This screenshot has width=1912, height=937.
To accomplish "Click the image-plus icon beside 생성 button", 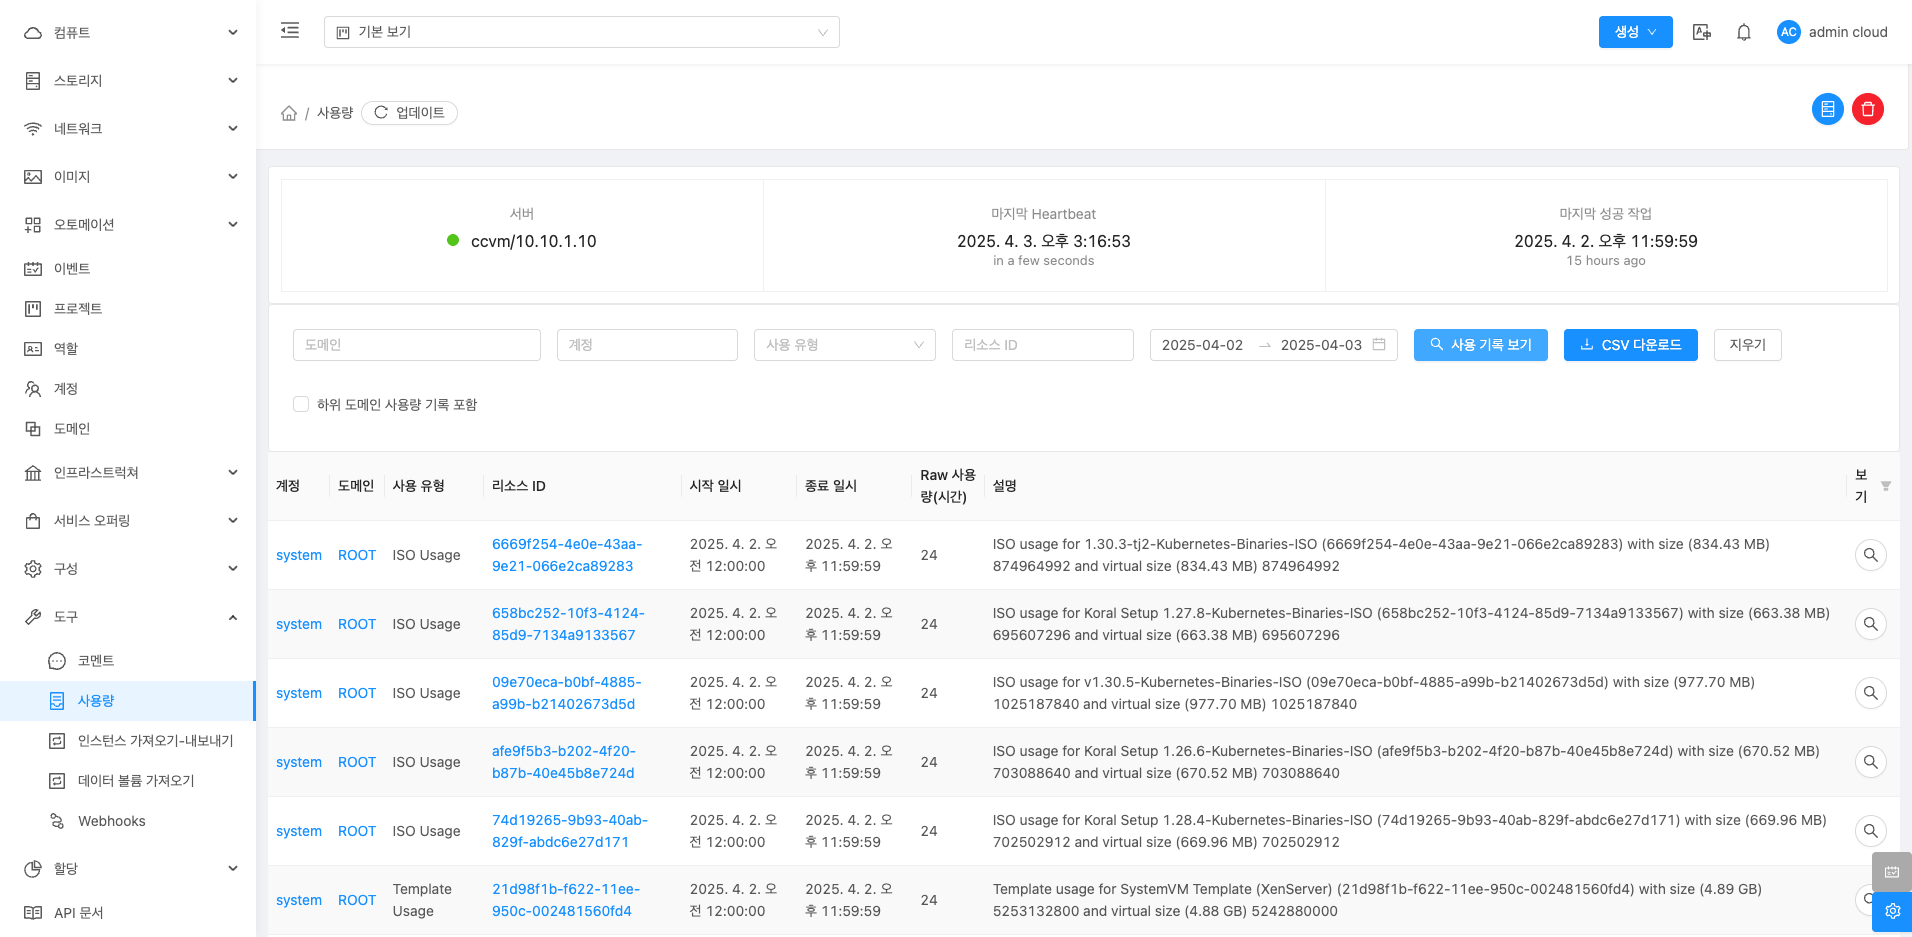I will [1701, 32].
